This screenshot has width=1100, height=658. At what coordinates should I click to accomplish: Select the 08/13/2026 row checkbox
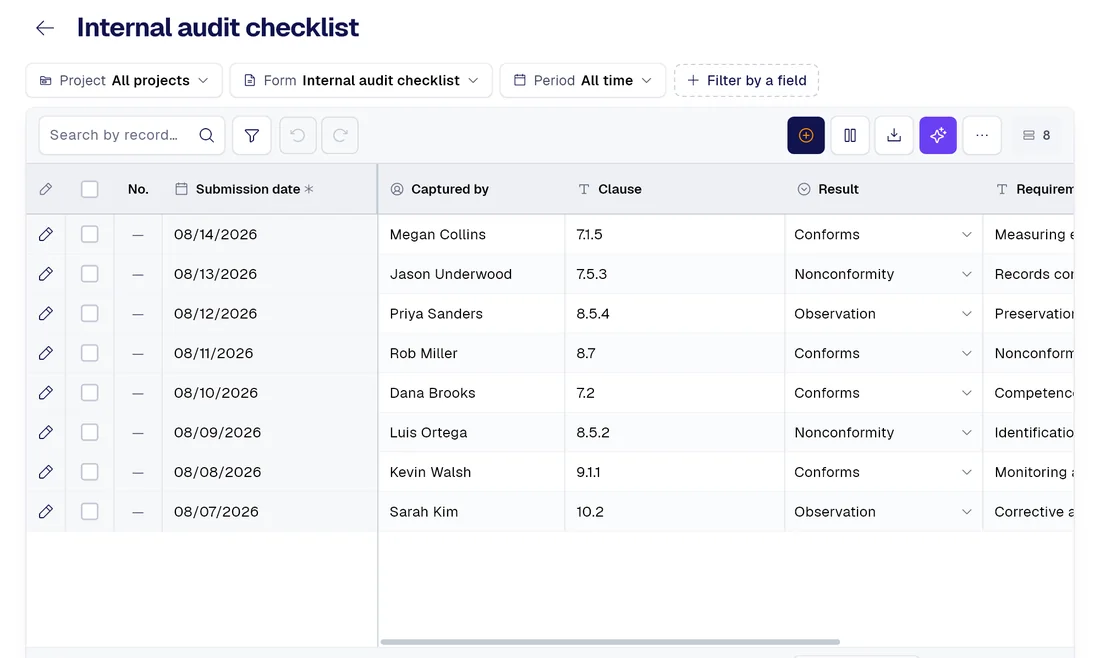pos(90,274)
